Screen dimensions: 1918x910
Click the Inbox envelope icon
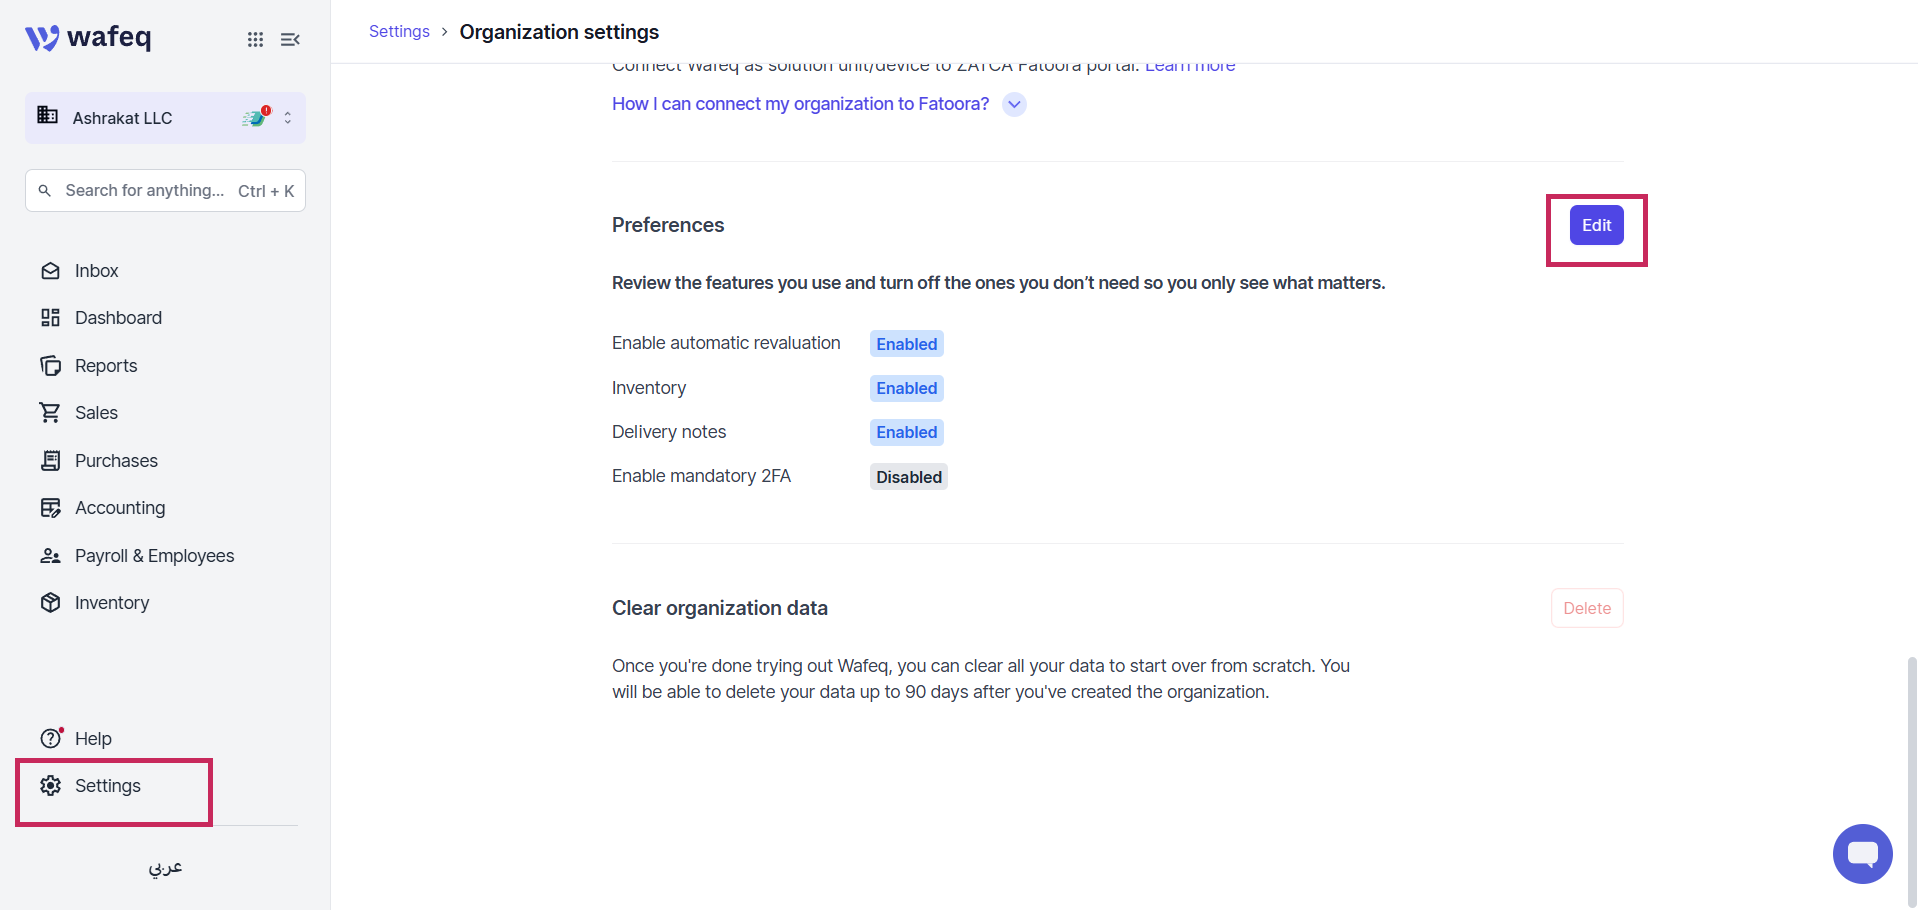(x=50, y=271)
